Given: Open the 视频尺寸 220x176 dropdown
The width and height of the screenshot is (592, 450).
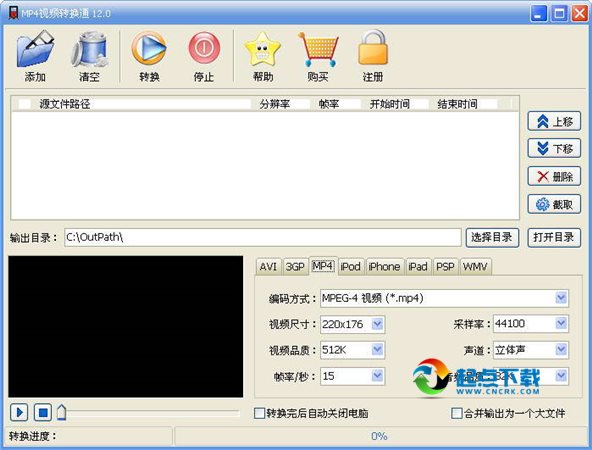Looking at the screenshot, I should tap(353, 324).
